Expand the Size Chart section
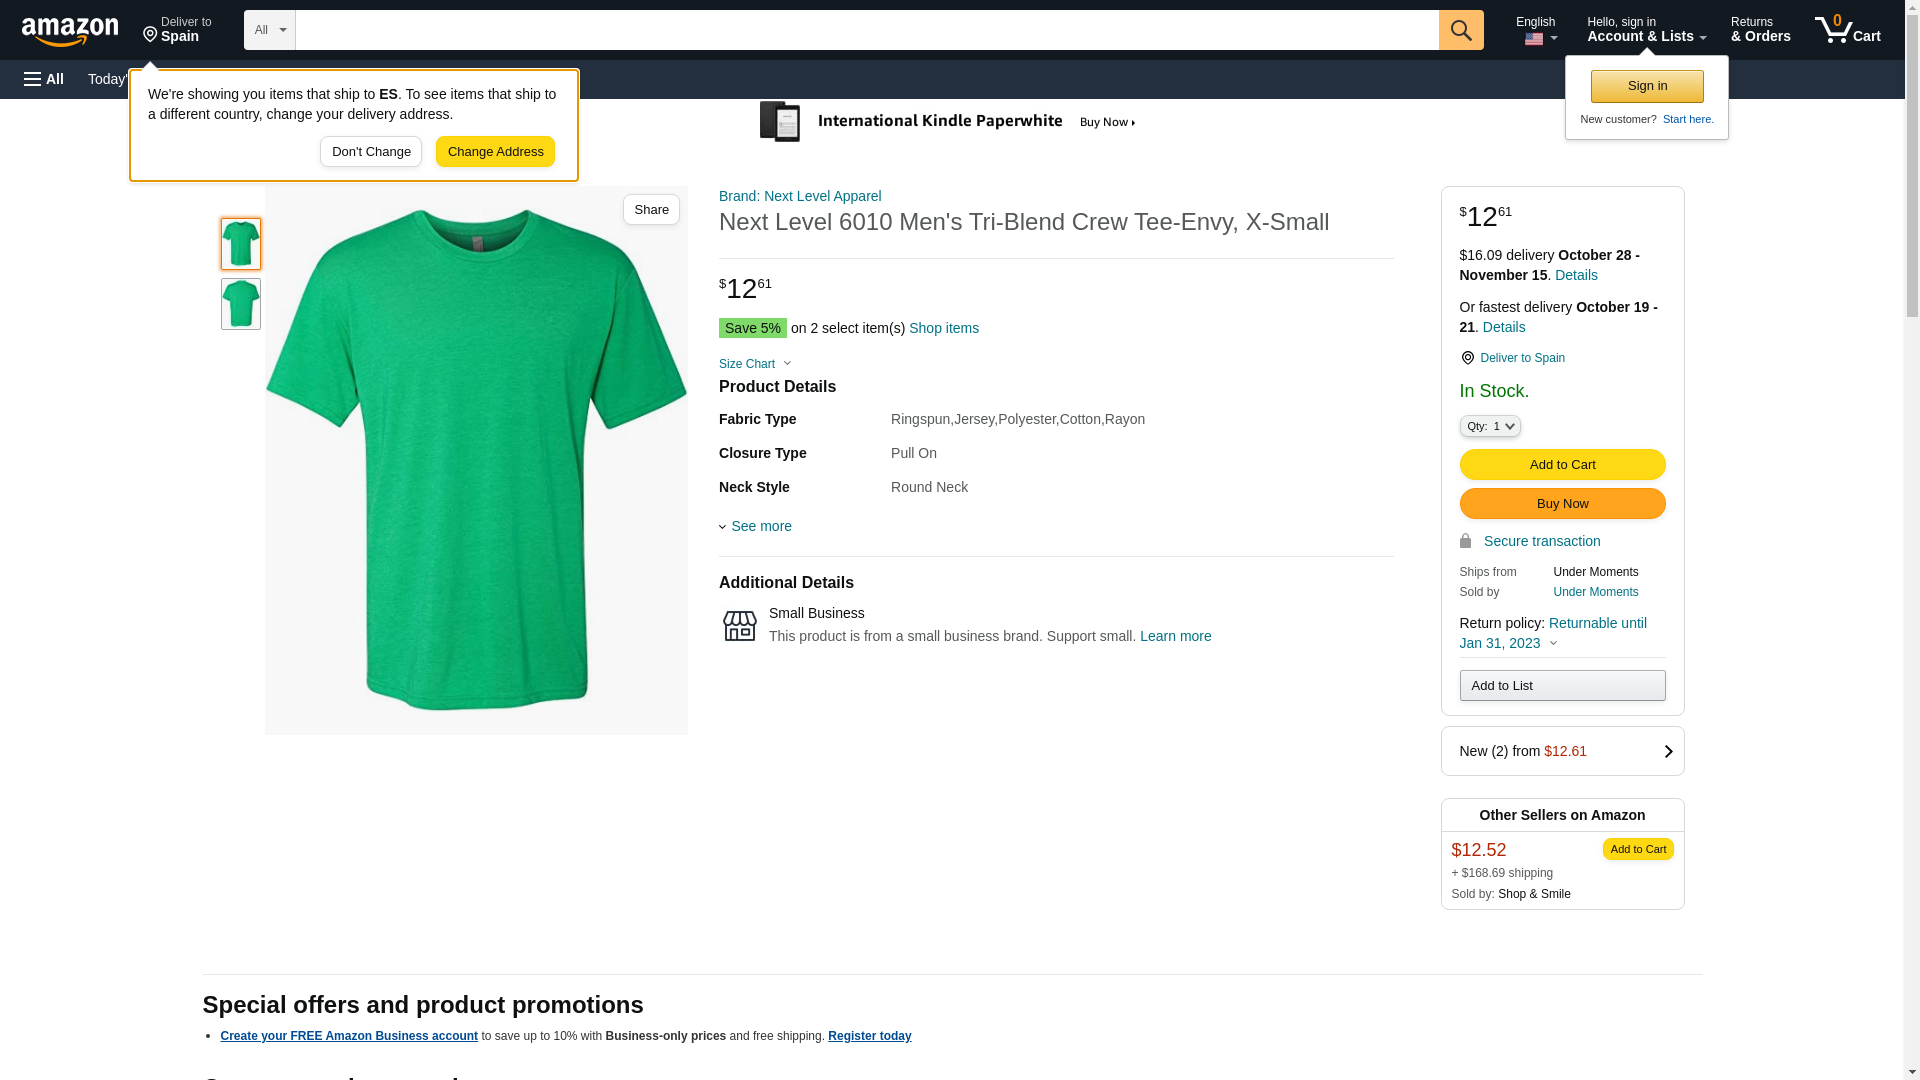1920x1080 pixels. pos(755,364)
